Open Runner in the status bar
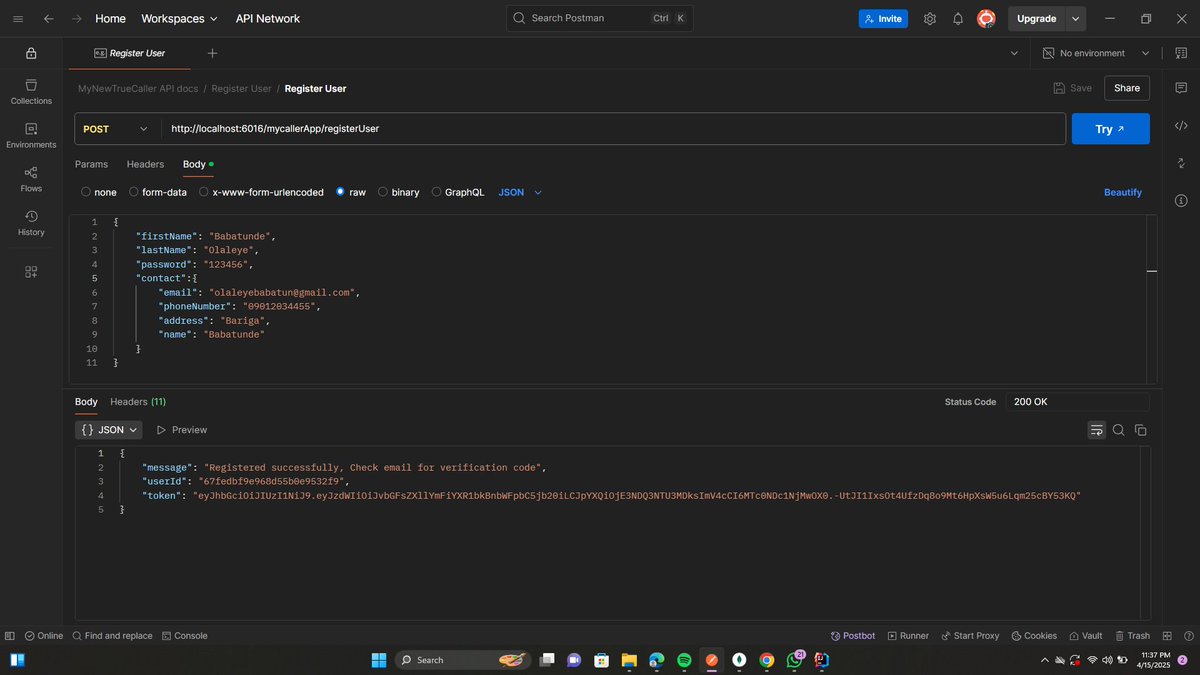 click(x=907, y=636)
